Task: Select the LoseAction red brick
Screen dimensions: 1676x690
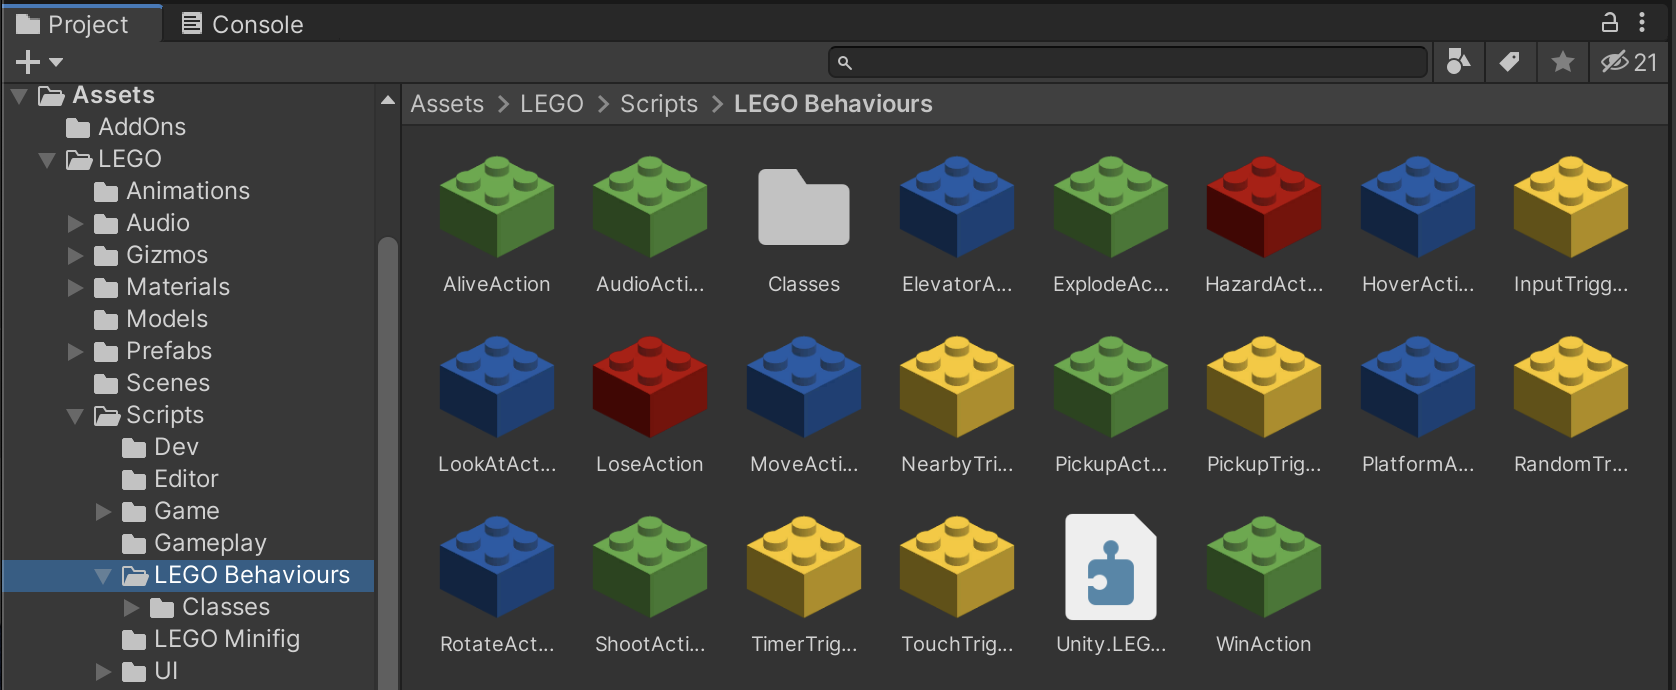Action: (650, 387)
